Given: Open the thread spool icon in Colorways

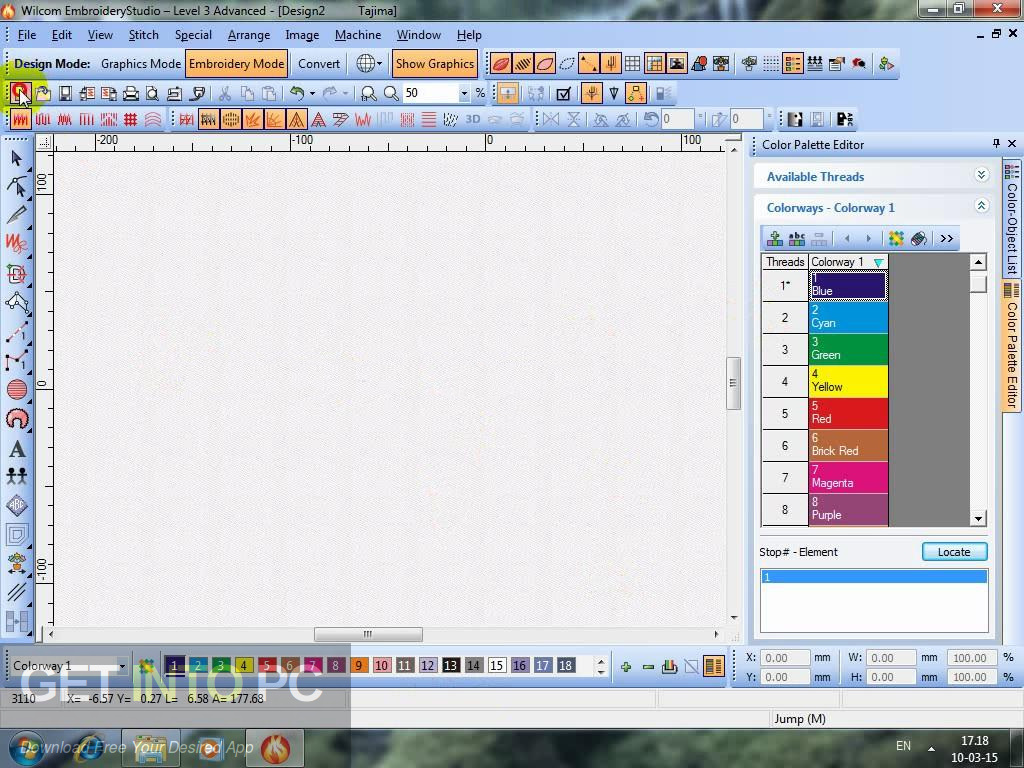Looking at the screenshot, I should (x=919, y=238).
